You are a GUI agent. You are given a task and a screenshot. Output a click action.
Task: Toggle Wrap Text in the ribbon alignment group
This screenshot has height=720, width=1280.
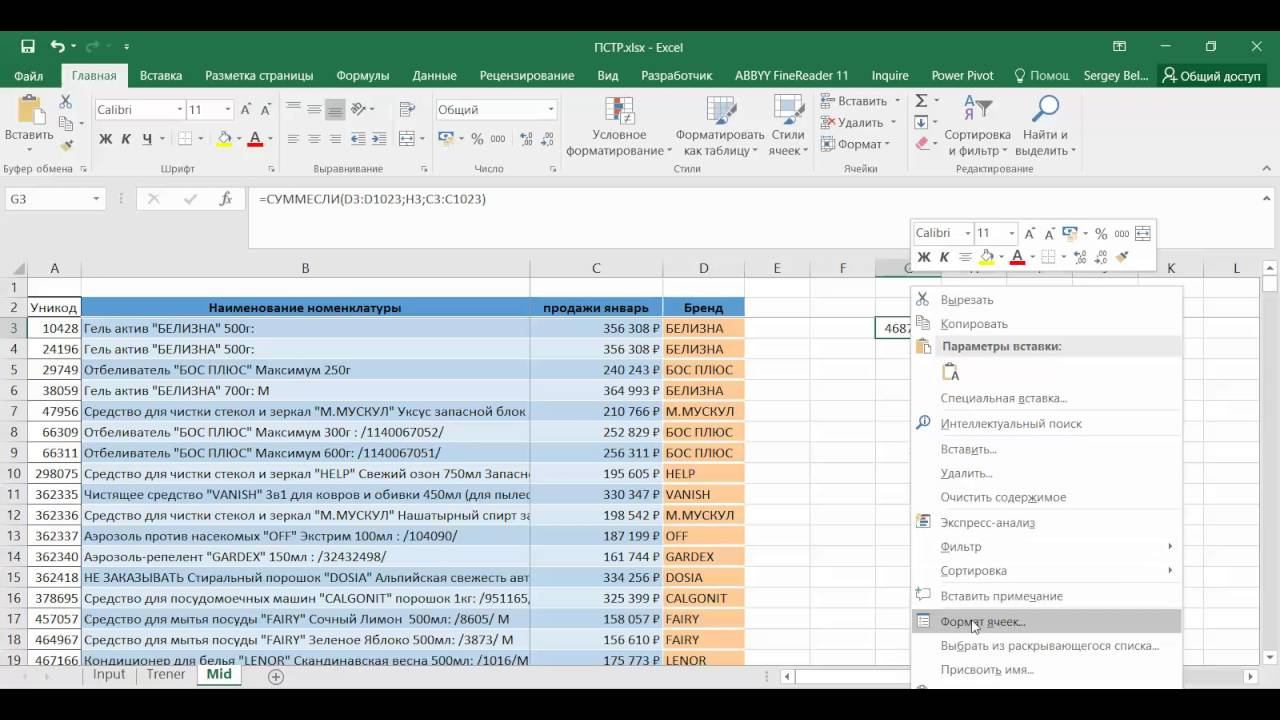pyautogui.click(x=407, y=109)
